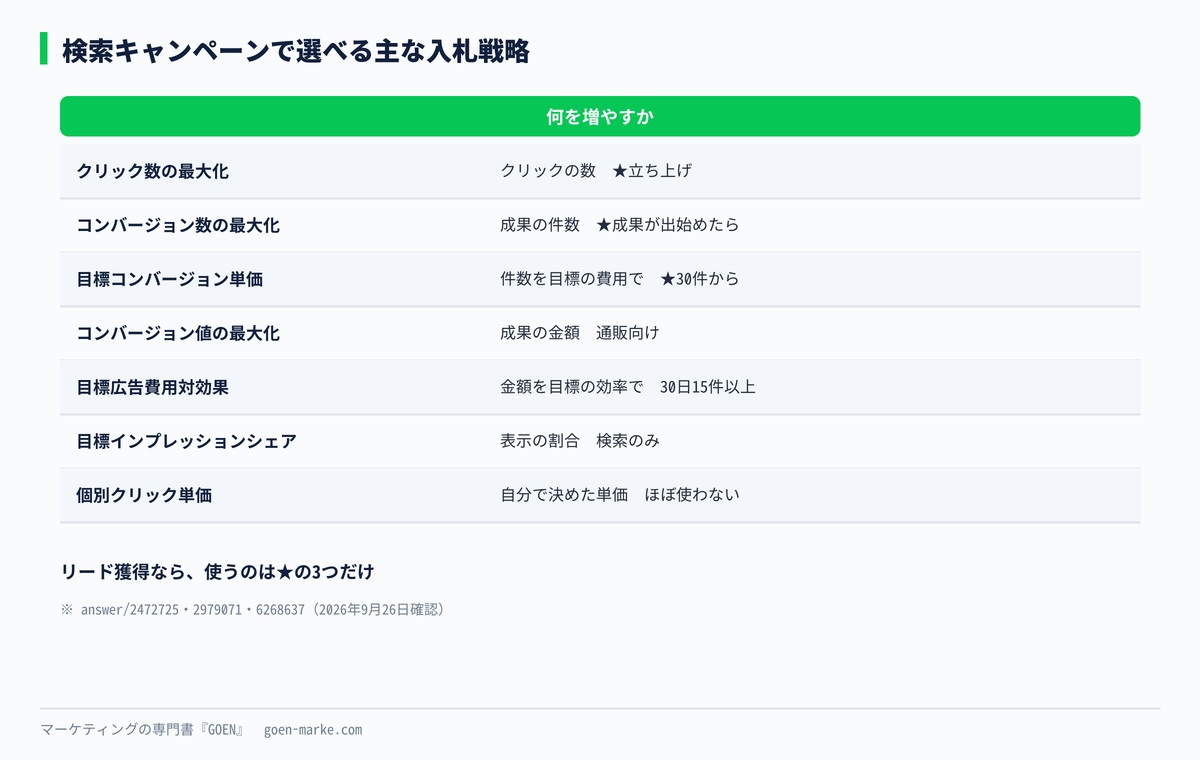Click the cell 'クリックの数 ★立ち上げ'
The image size is (1200, 760).
[596, 171]
